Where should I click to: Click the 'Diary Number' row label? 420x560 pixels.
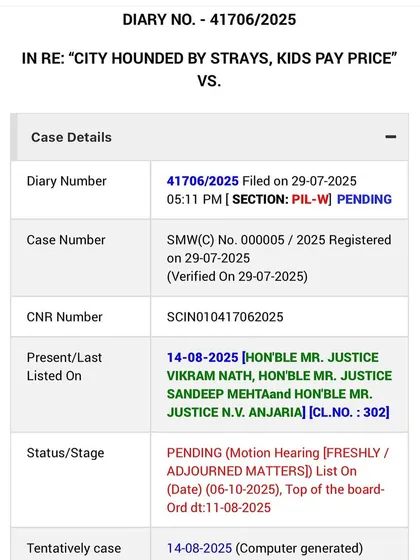point(66,181)
